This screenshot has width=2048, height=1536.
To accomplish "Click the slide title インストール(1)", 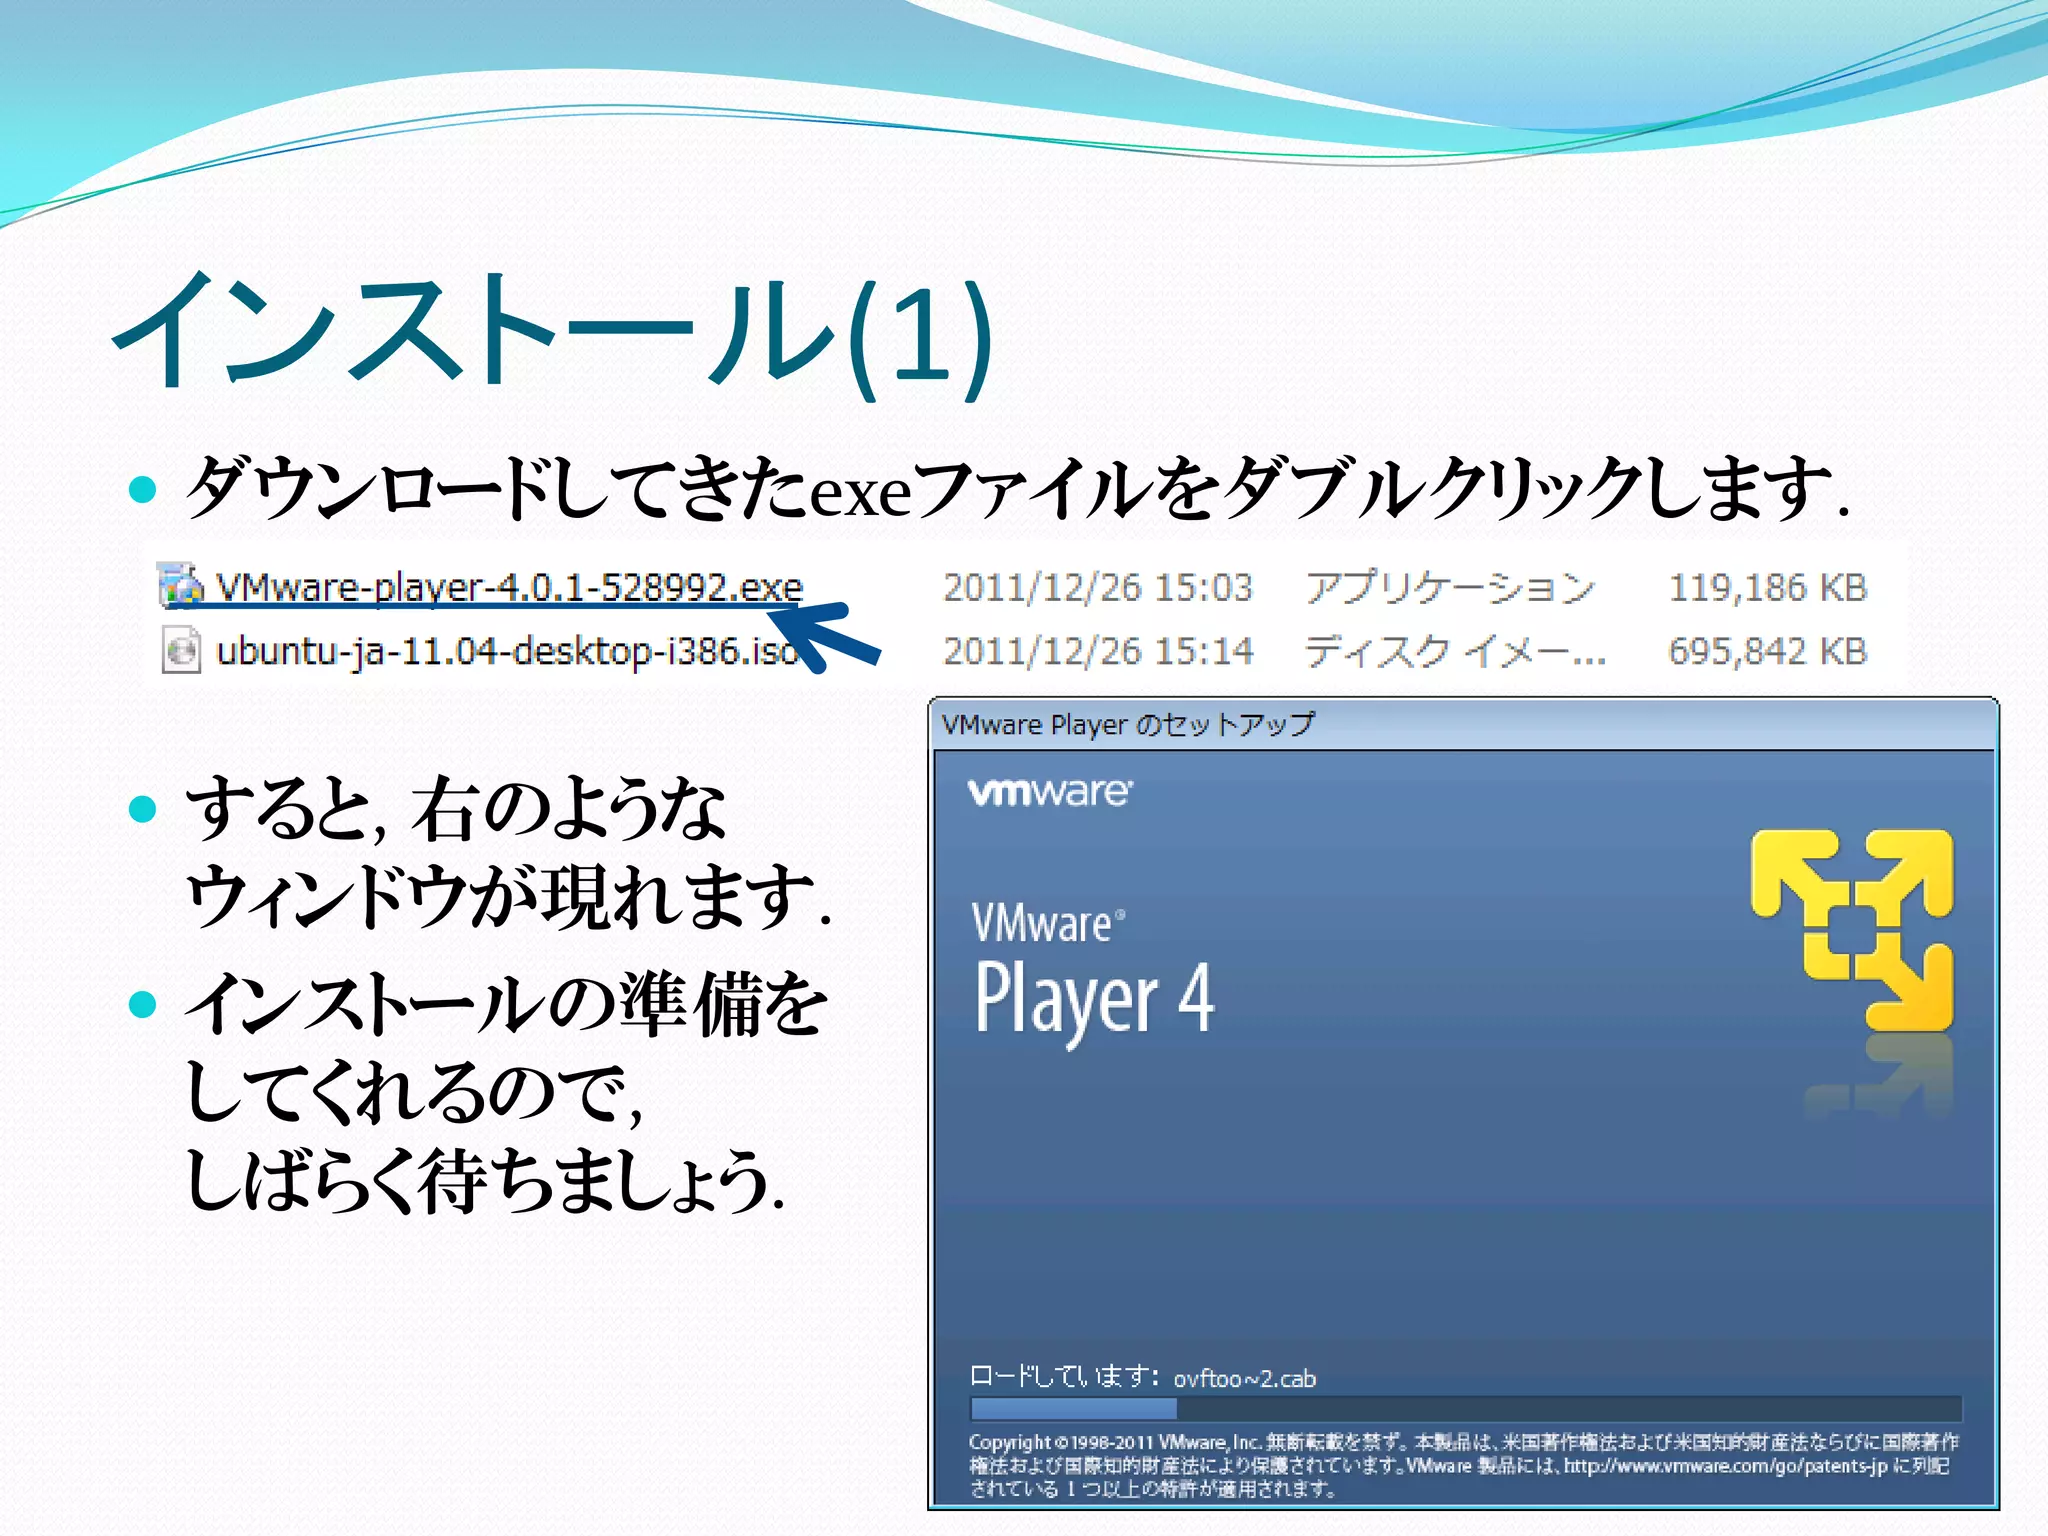I will [553, 333].
